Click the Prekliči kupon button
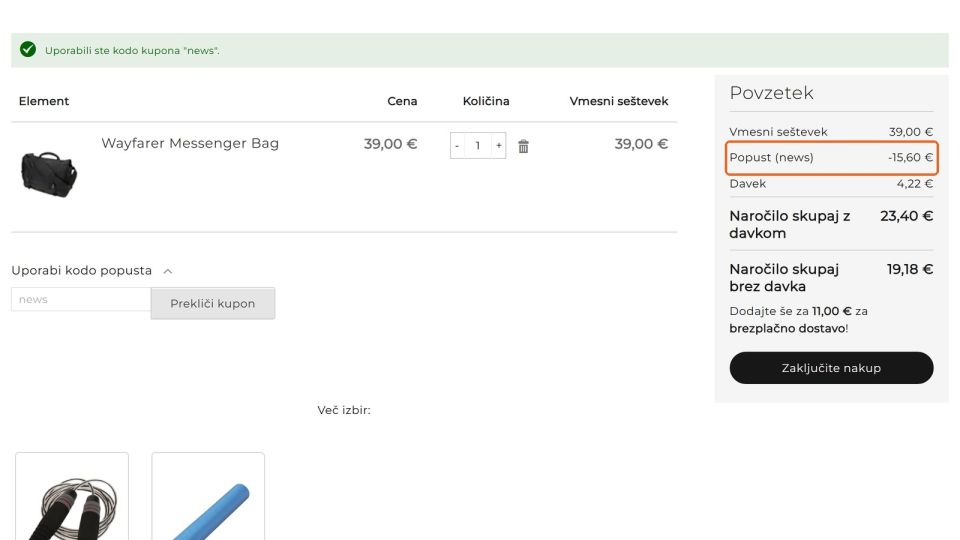The width and height of the screenshot is (960, 540). pyautogui.click(x=212, y=303)
